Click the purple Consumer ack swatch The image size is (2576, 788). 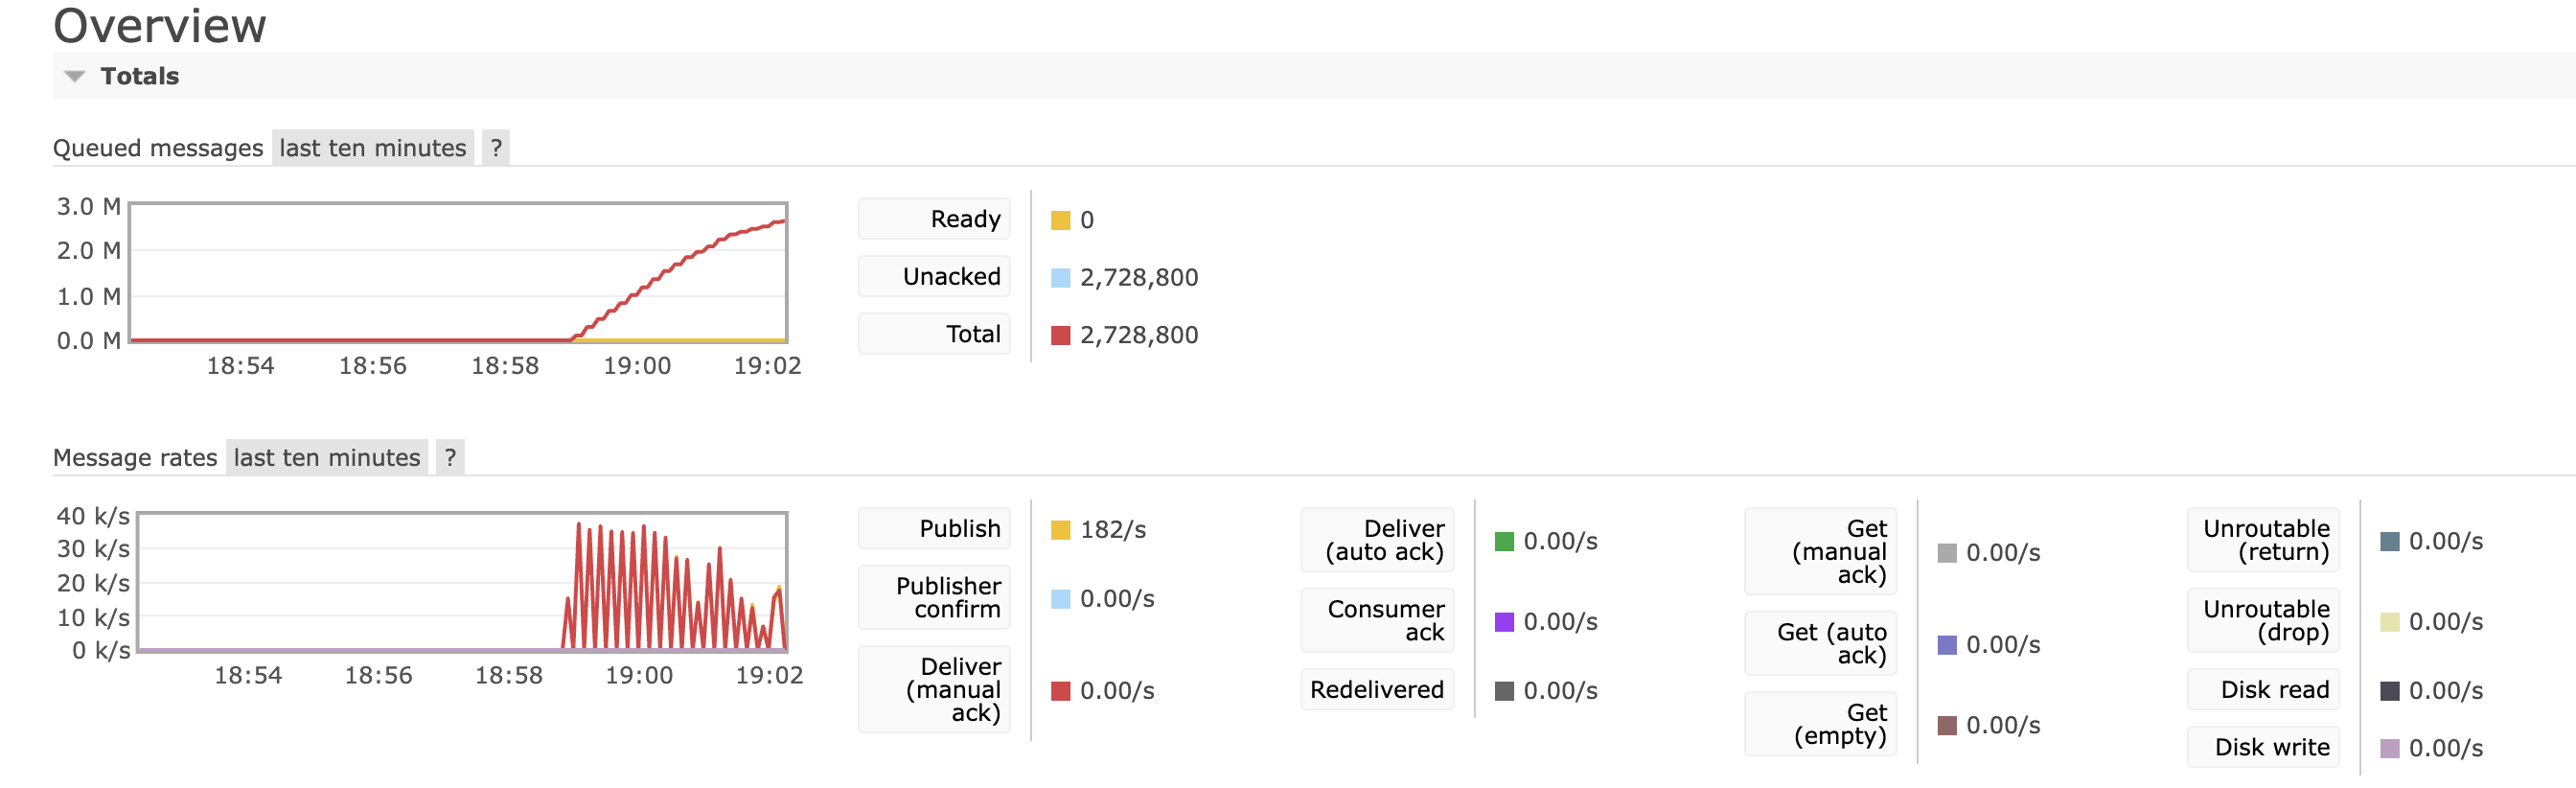pos(1503,621)
